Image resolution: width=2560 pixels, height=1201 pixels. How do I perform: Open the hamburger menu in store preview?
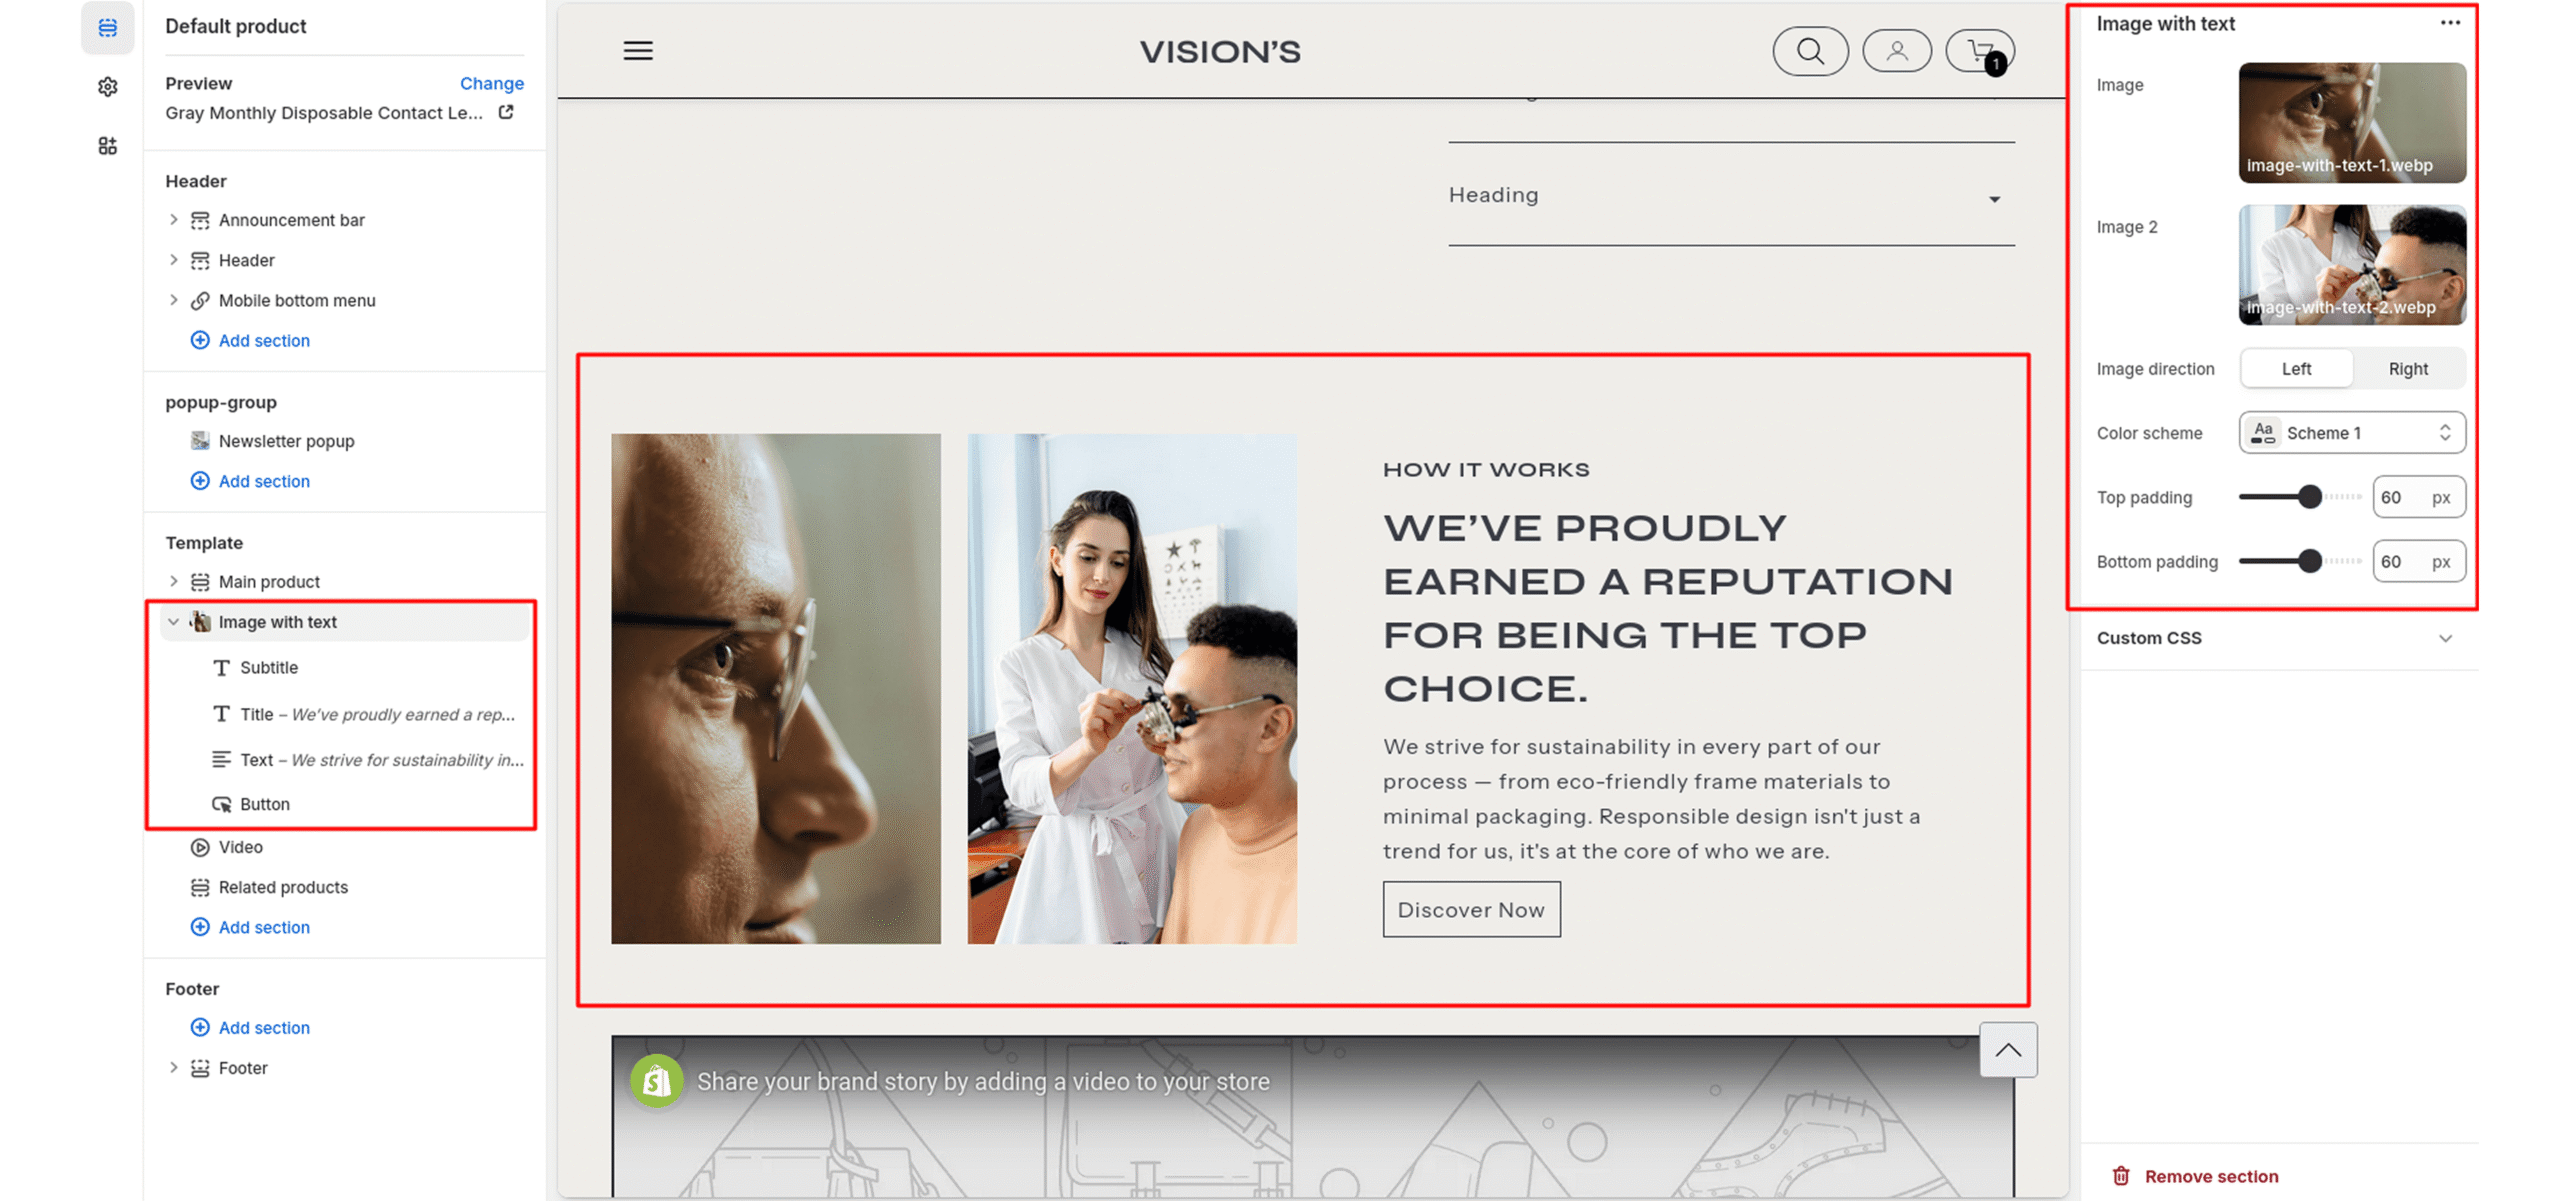click(638, 51)
